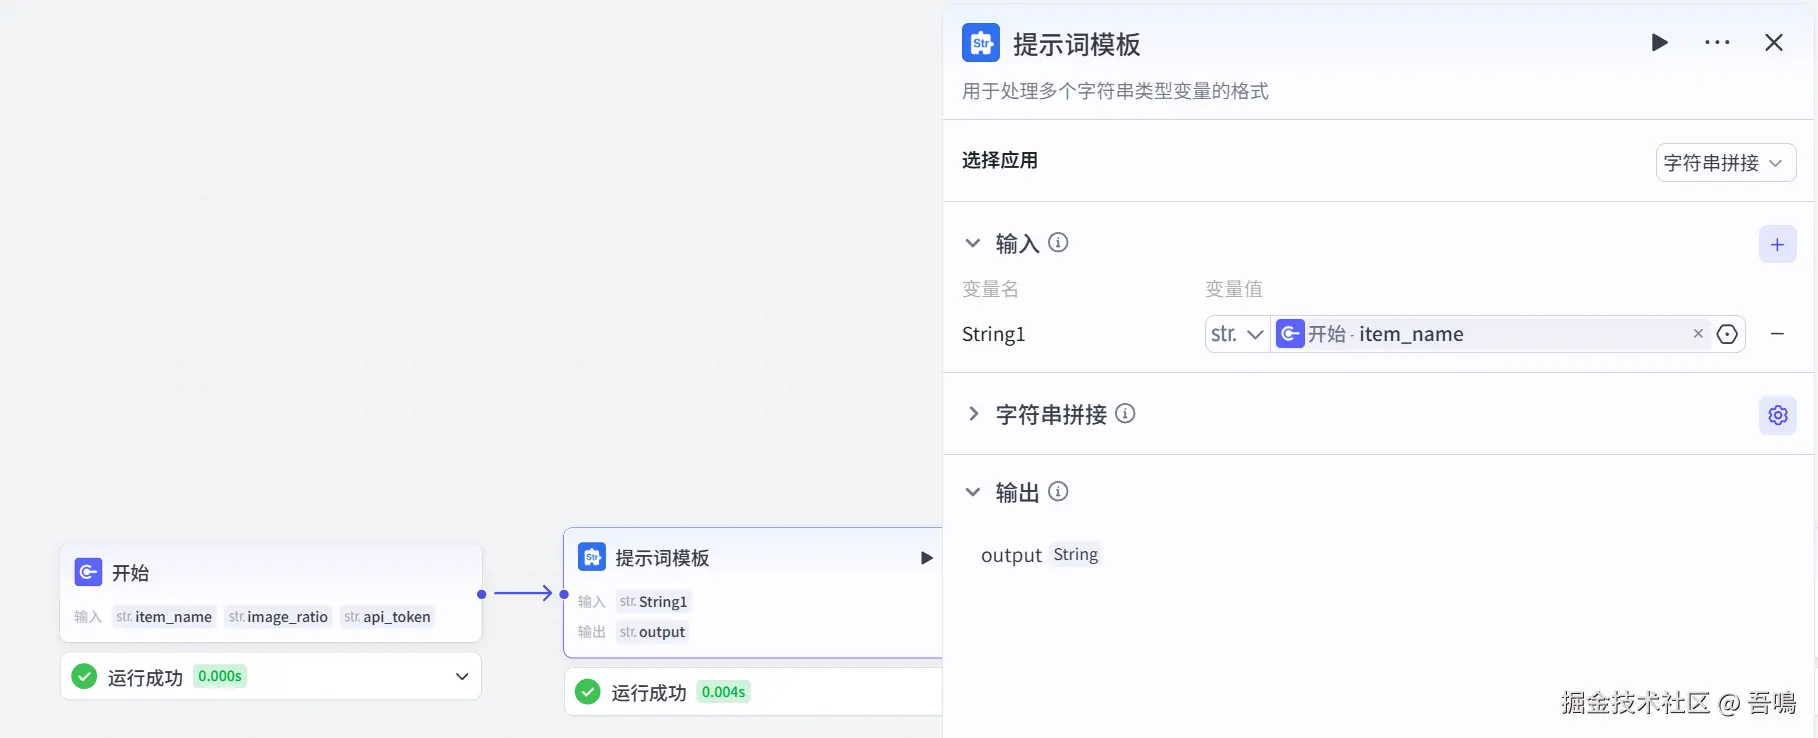This screenshot has height=738, width=1818.
Task: Click the info icon beside 输入
Action: click(1058, 243)
